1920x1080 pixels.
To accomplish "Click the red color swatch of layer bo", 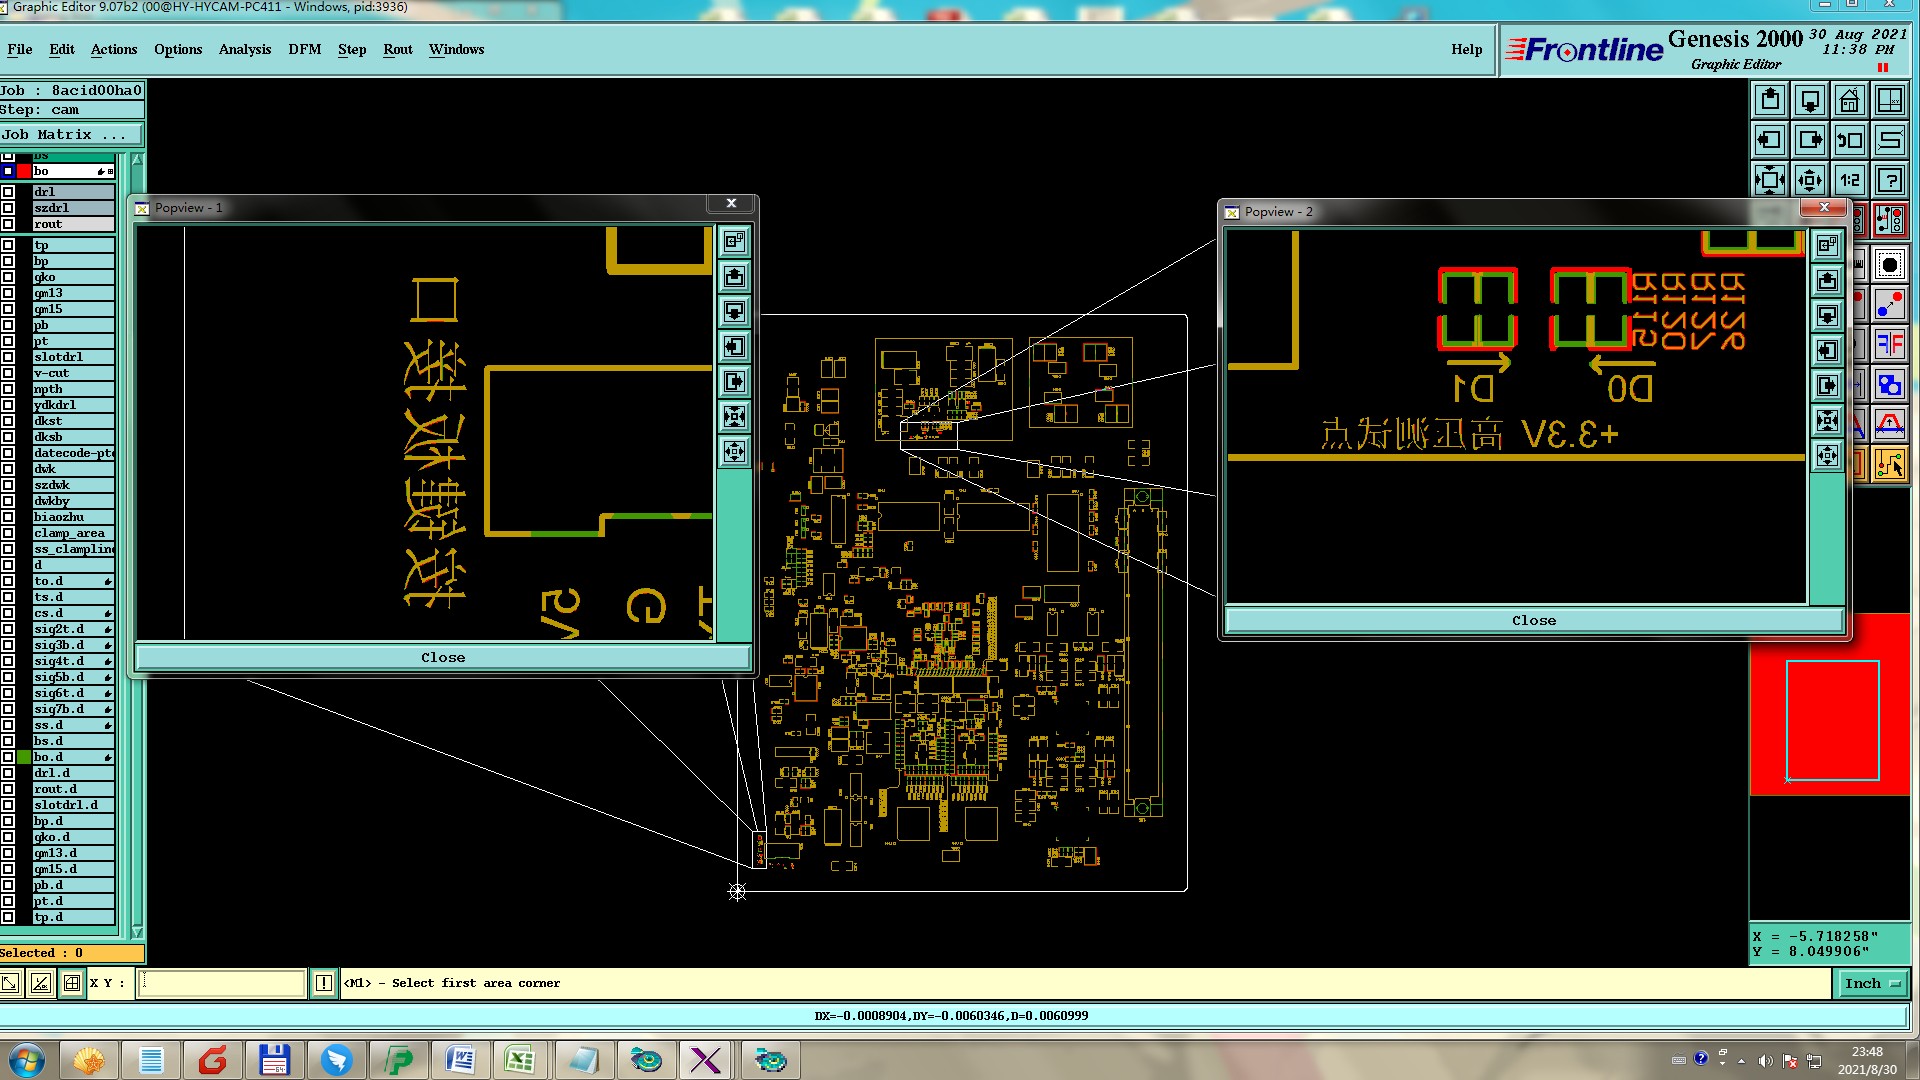I will [24, 171].
